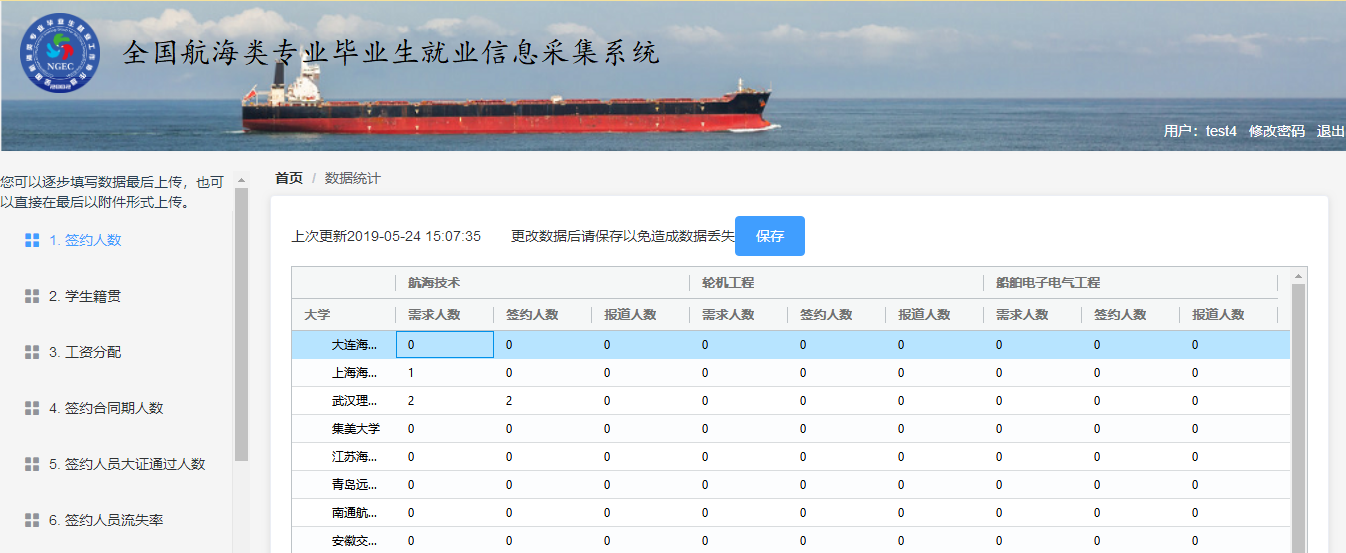Click the grid icon beside 工资分配
Viewport: 1346px width, 553px height.
coord(32,352)
